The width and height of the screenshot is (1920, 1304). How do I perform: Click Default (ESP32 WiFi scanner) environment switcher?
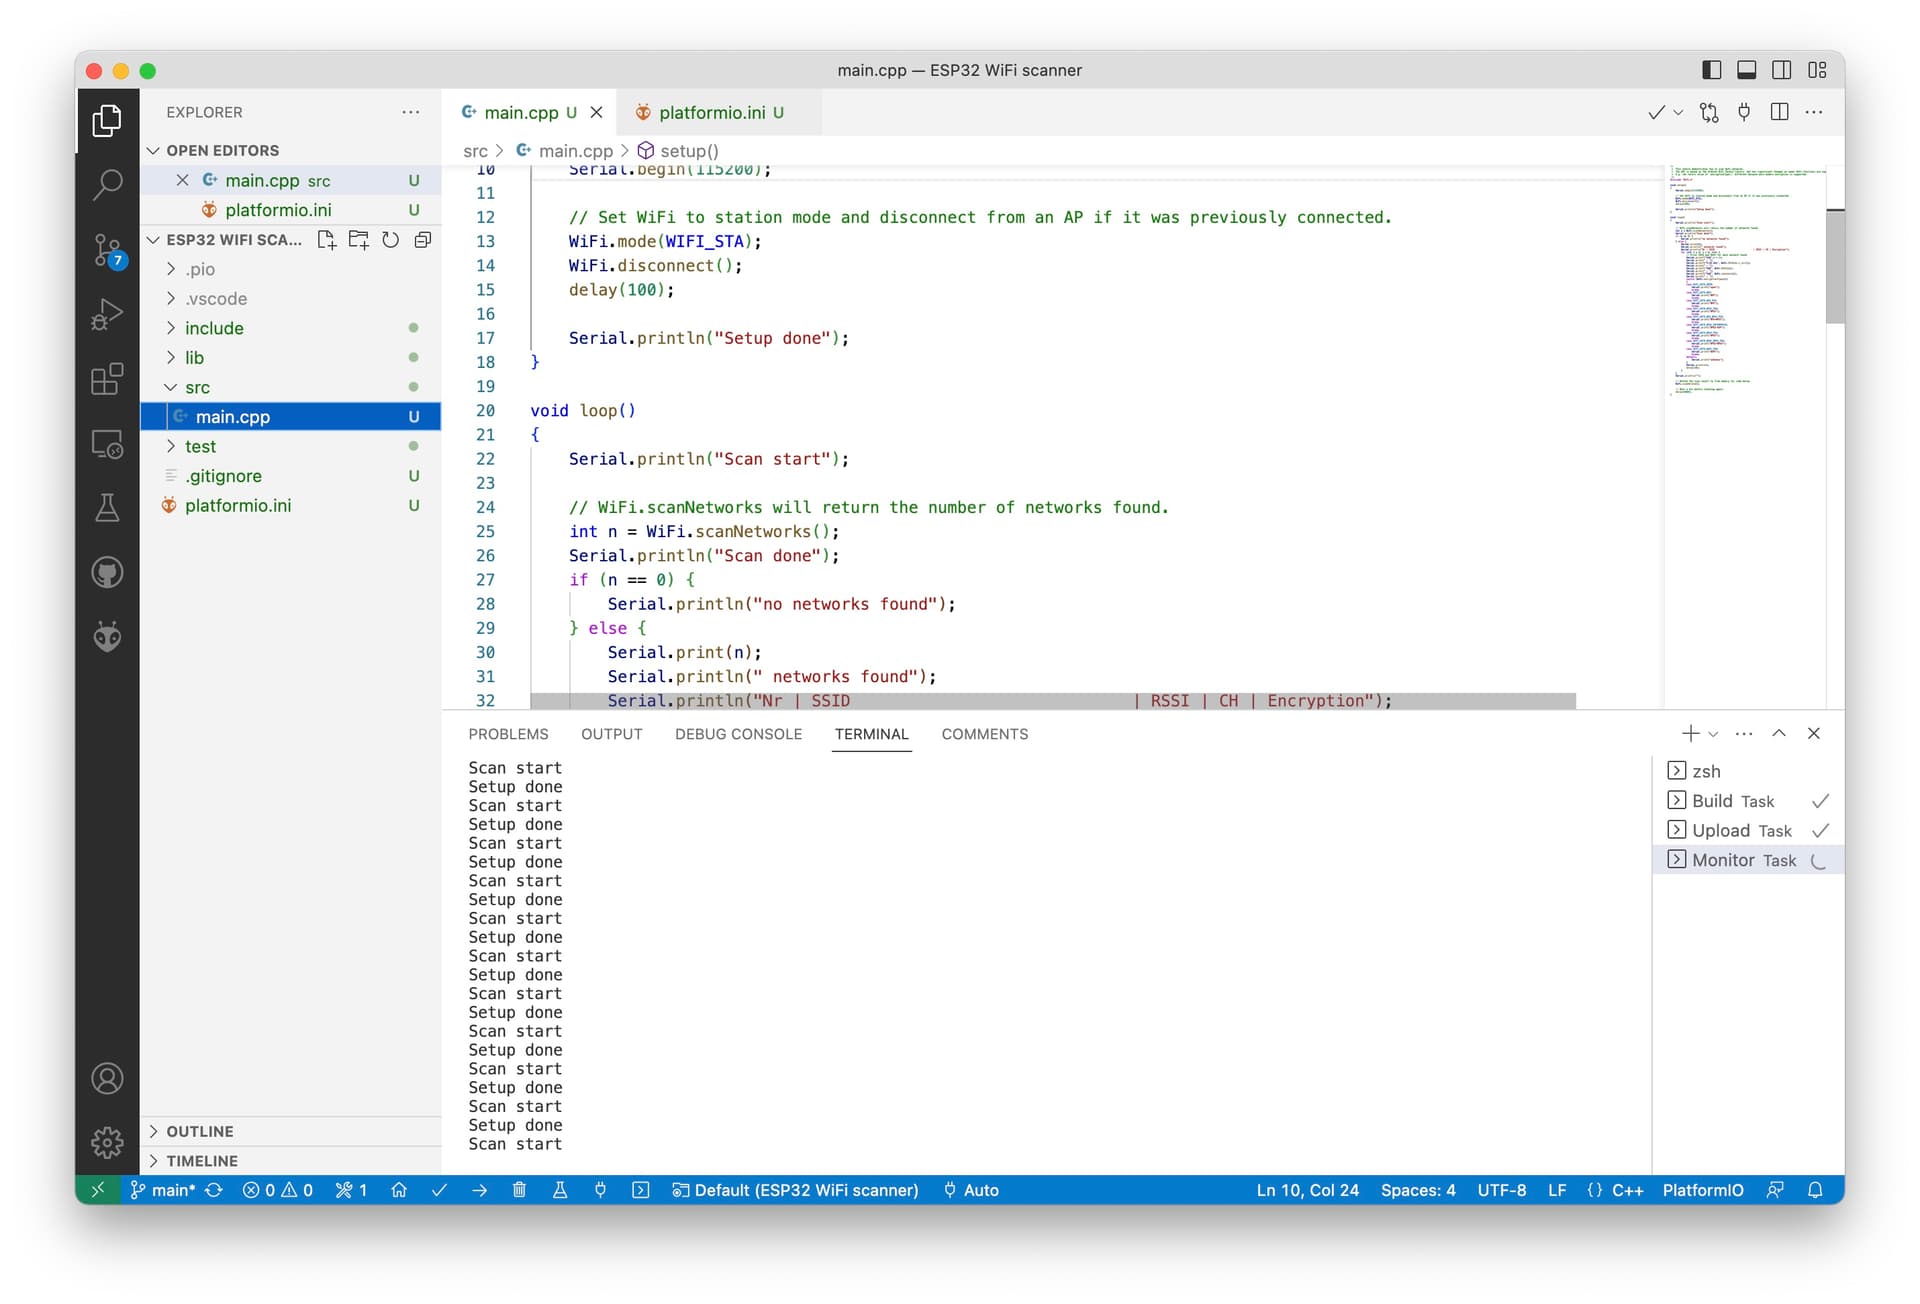pyautogui.click(x=795, y=1190)
